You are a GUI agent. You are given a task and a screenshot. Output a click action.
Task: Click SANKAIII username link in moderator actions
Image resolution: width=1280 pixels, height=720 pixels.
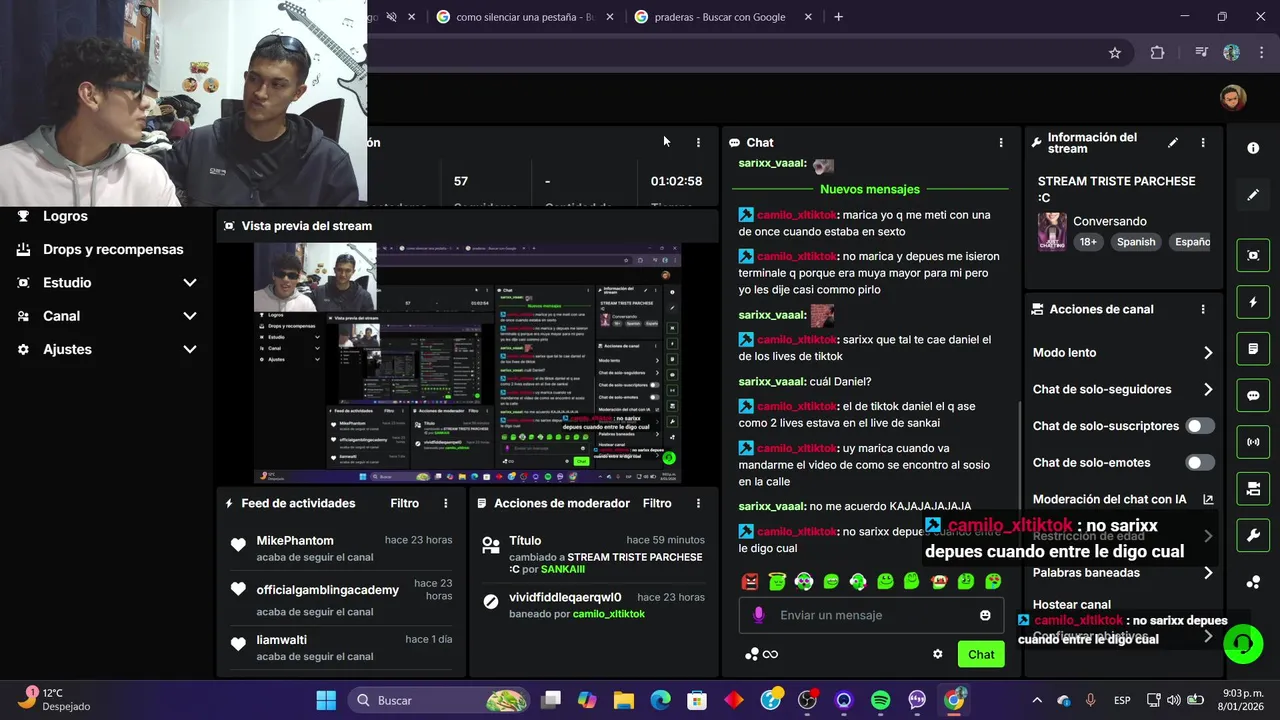click(x=563, y=570)
